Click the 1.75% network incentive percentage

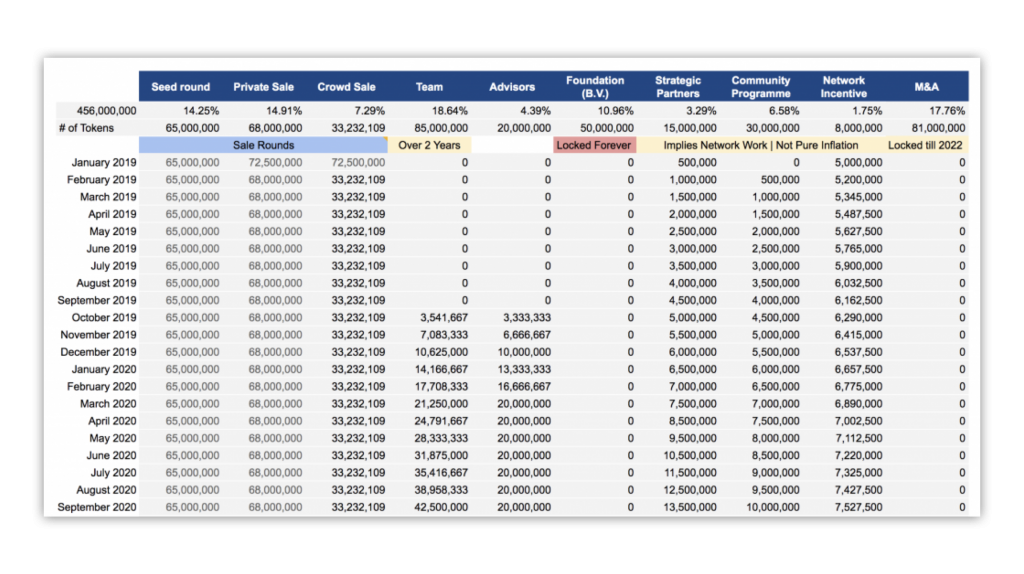[x=867, y=111]
